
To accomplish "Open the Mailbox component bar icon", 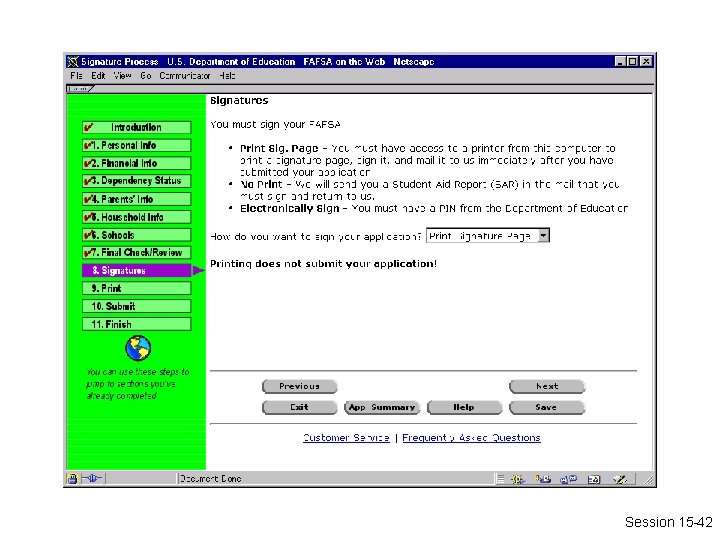I will [x=543, y=479].
